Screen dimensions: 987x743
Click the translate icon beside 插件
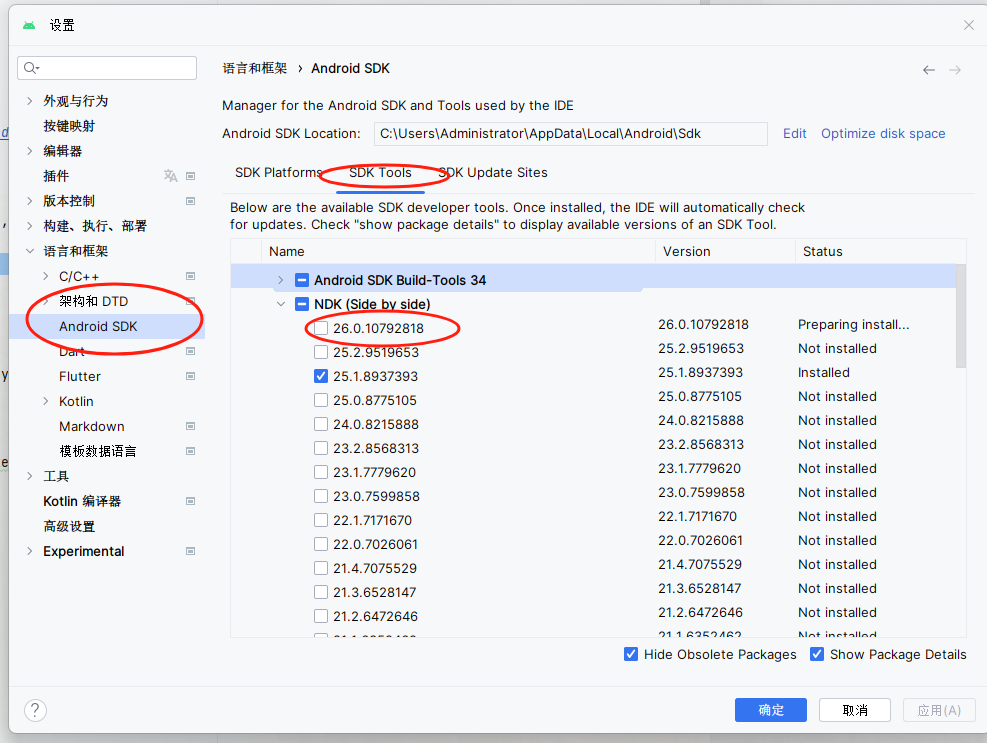pos(170,176)
